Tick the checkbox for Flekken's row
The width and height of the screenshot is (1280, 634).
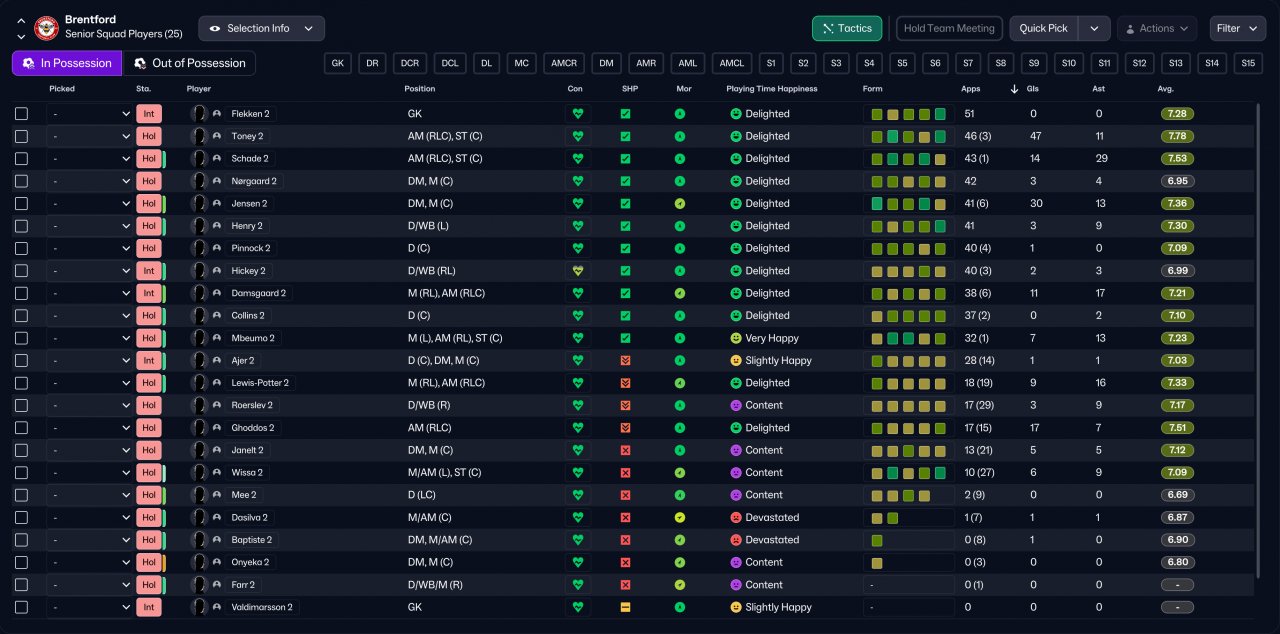click(x=22, y=114)
